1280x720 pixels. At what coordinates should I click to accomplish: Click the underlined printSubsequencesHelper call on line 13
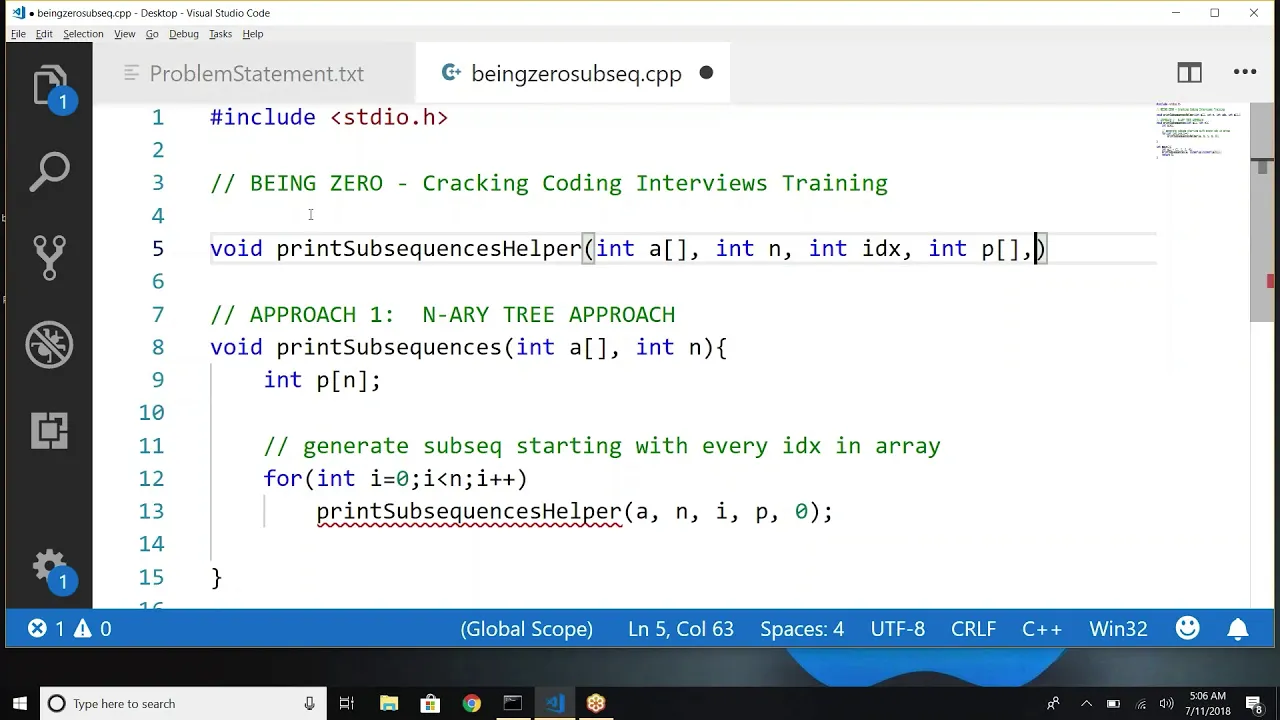coord(469,512)
